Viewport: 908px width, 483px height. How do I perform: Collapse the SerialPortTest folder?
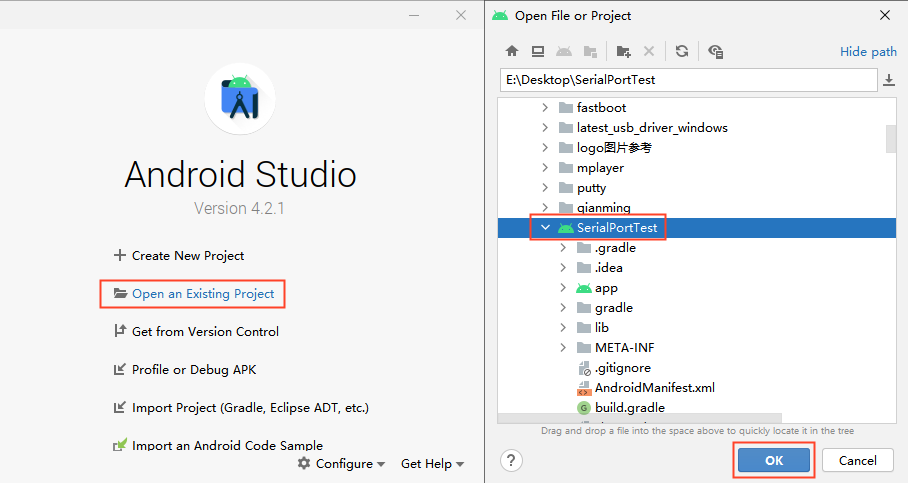(x=545, y=228)
